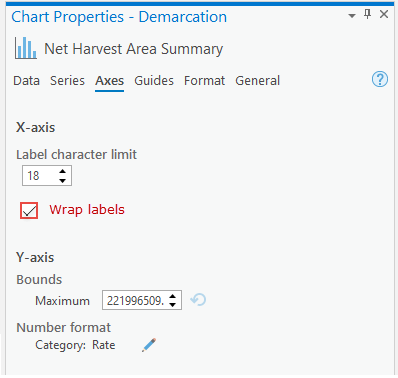
Task: Go to the General tab
Action: pos(258,81)
